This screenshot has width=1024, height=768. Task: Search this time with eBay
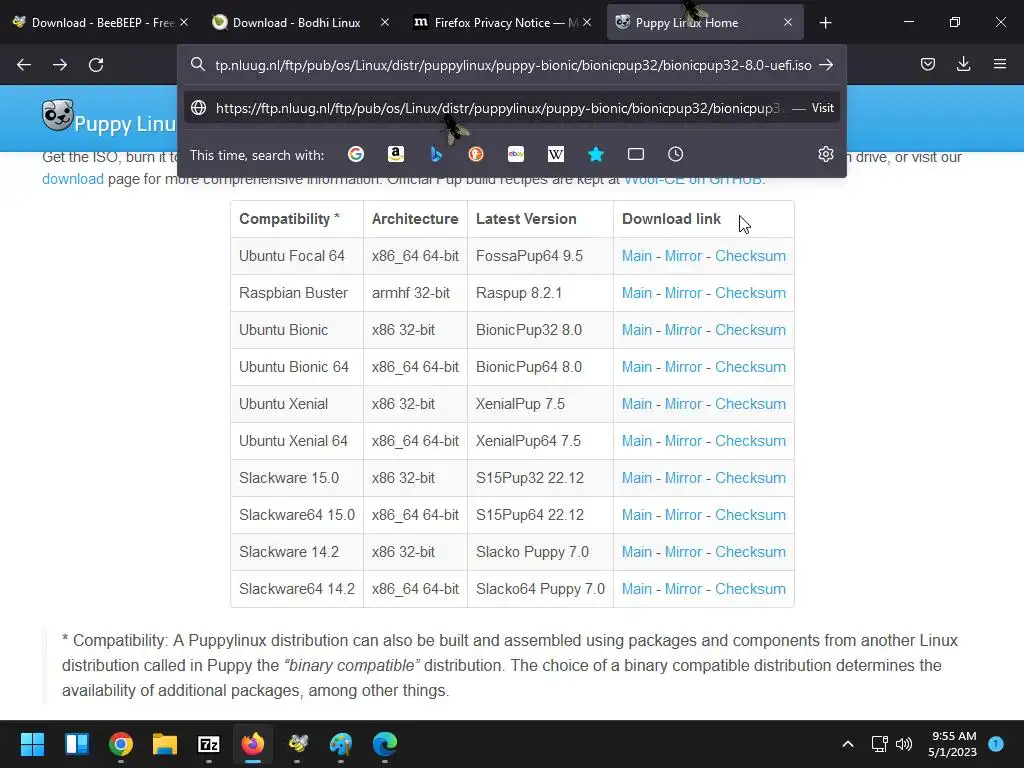(516, 154)
